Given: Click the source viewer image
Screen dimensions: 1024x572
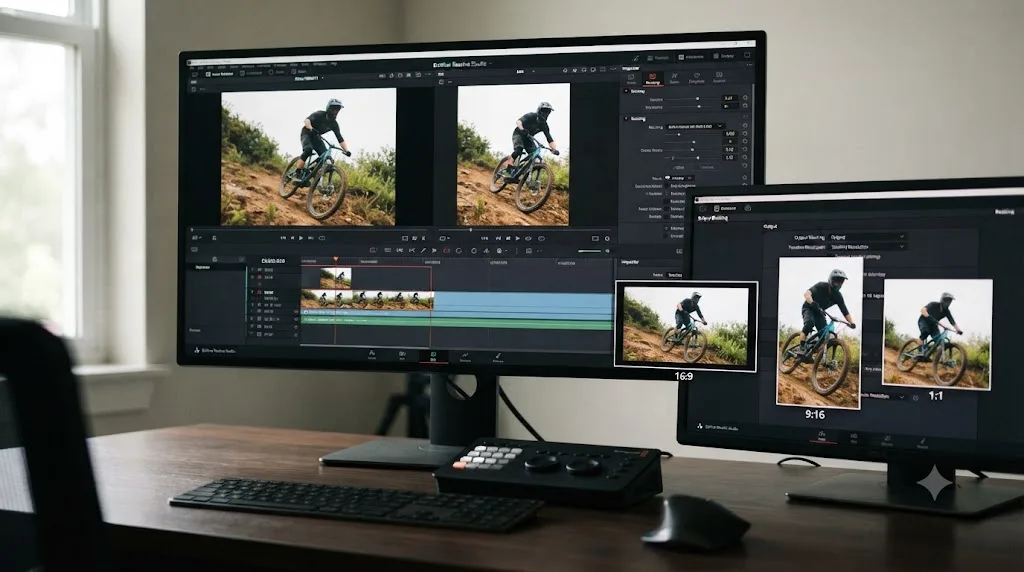Looking at the screenshot, I should (x=308, y=157).
